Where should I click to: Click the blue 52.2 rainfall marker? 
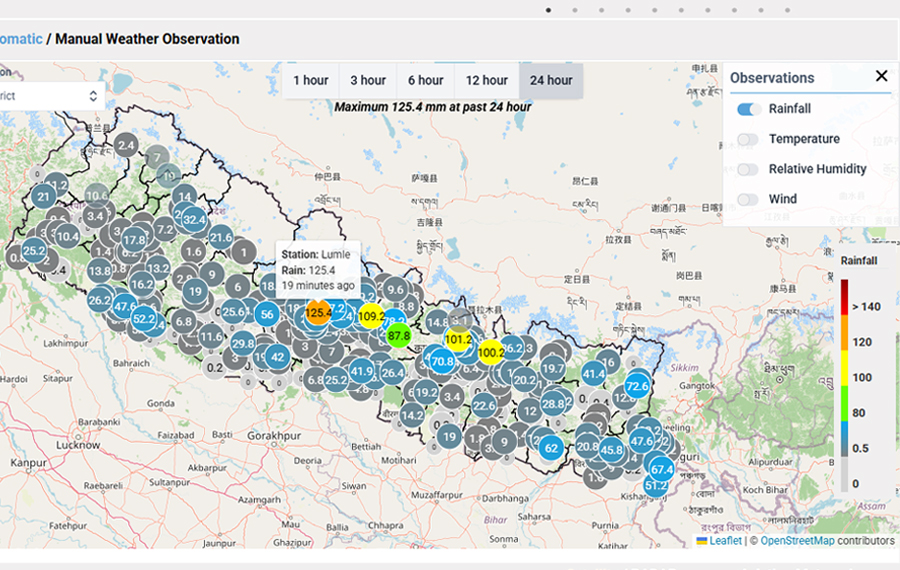click(x=143, y=319)
